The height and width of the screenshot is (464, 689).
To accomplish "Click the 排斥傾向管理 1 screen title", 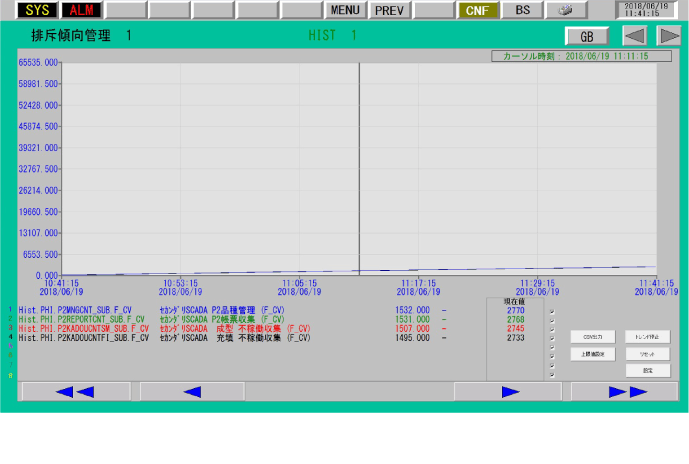I will click(x=81, y=36).
